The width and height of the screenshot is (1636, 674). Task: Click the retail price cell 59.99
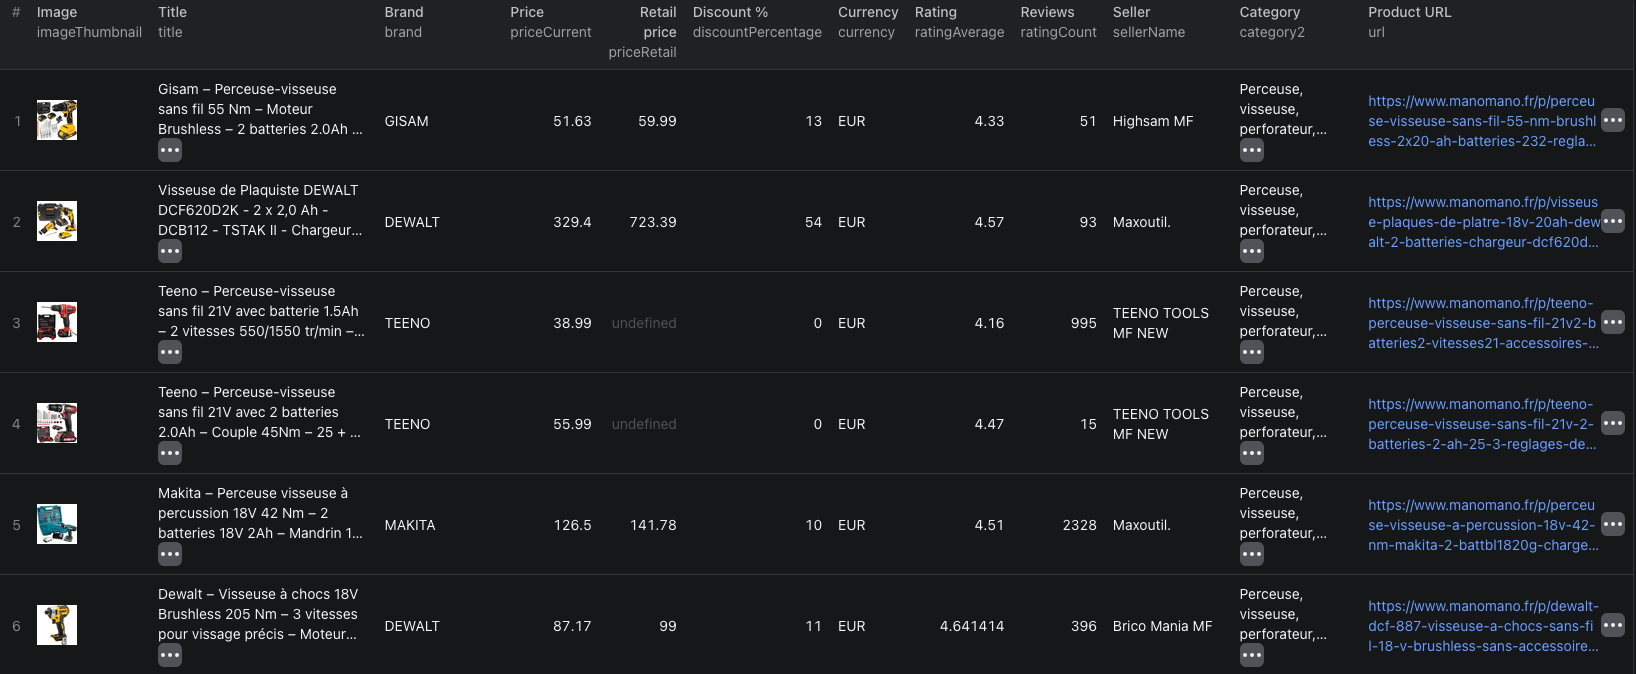(657, 121)
